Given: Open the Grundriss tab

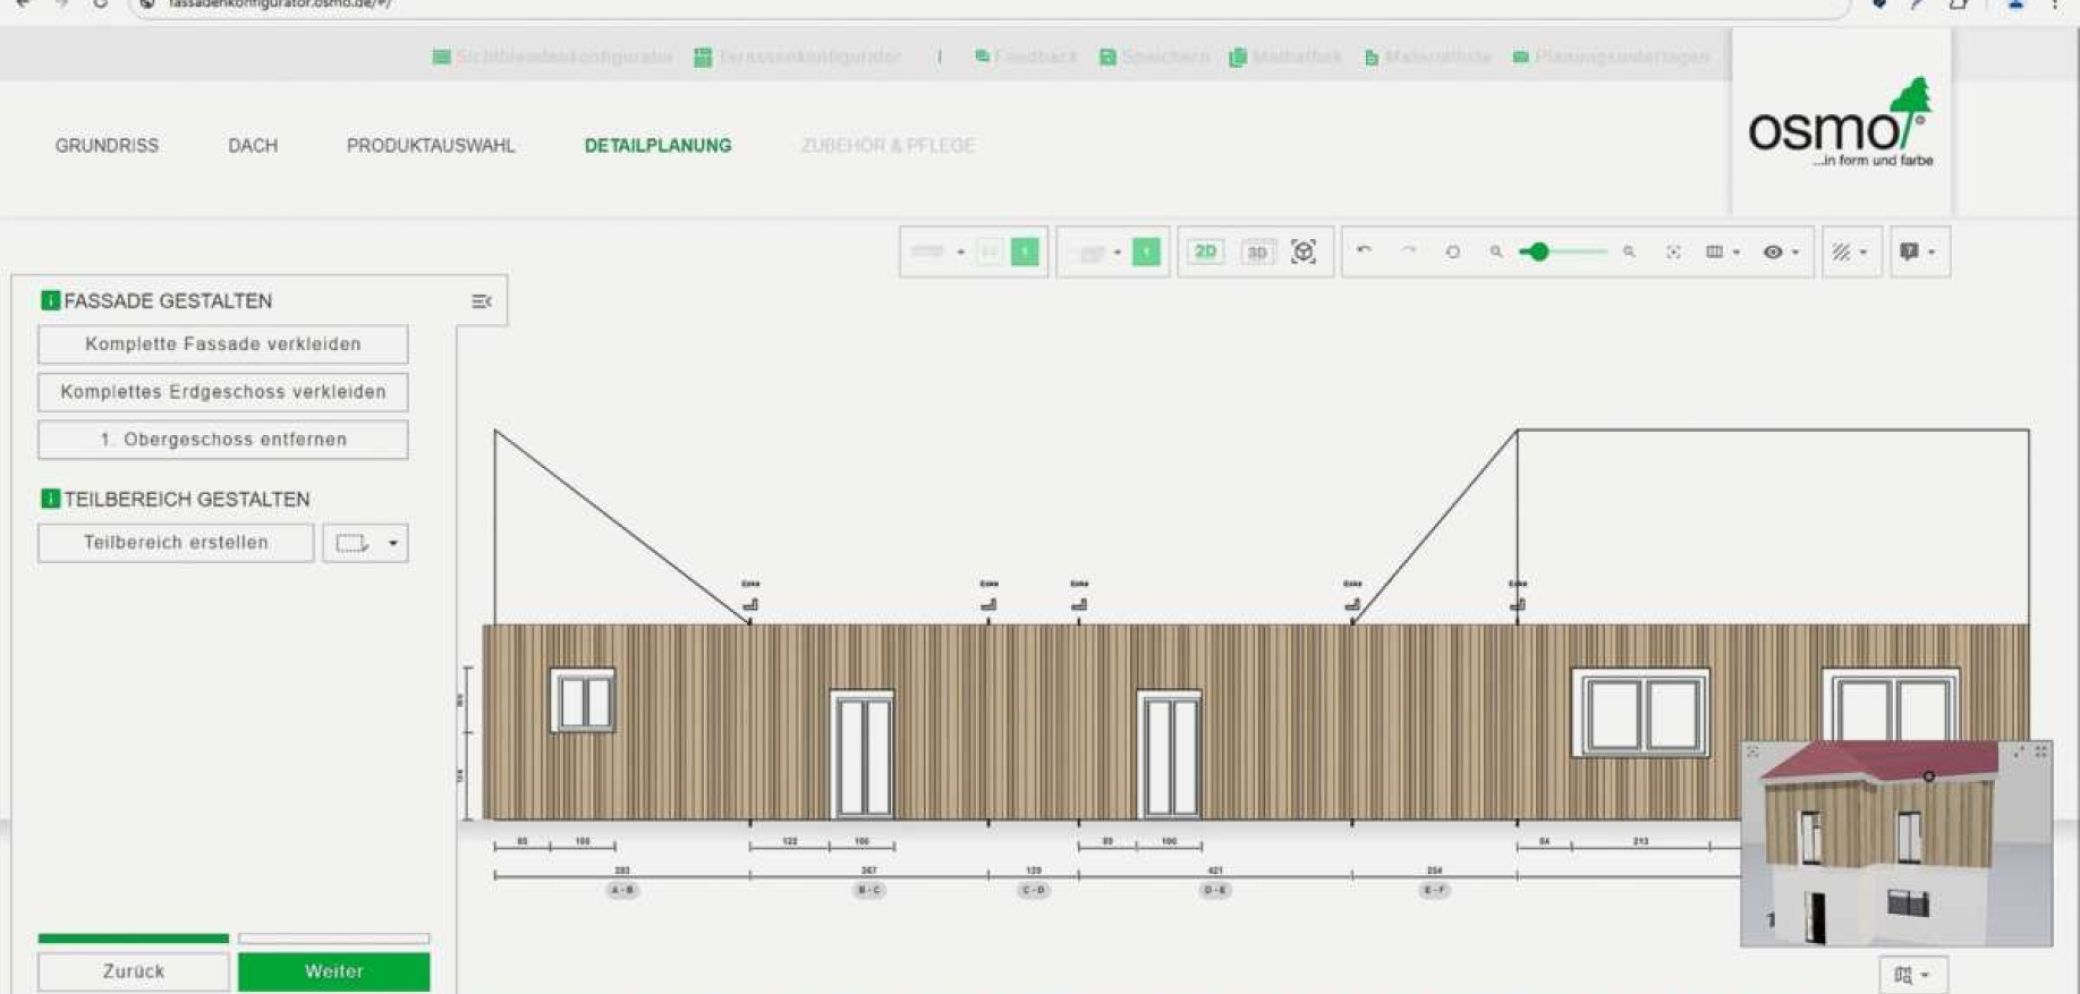Looking at the screenshot, I should [107, 146].
